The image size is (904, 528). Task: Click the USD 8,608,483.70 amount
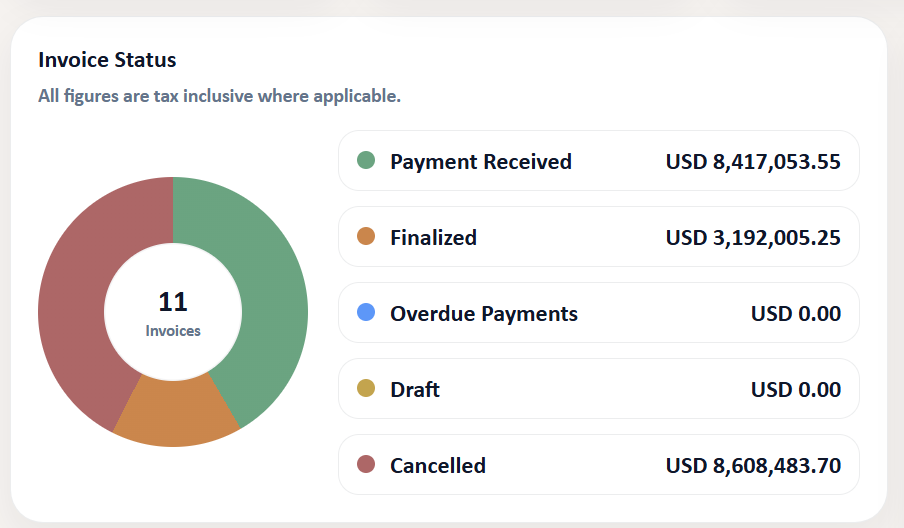point(753,466)
